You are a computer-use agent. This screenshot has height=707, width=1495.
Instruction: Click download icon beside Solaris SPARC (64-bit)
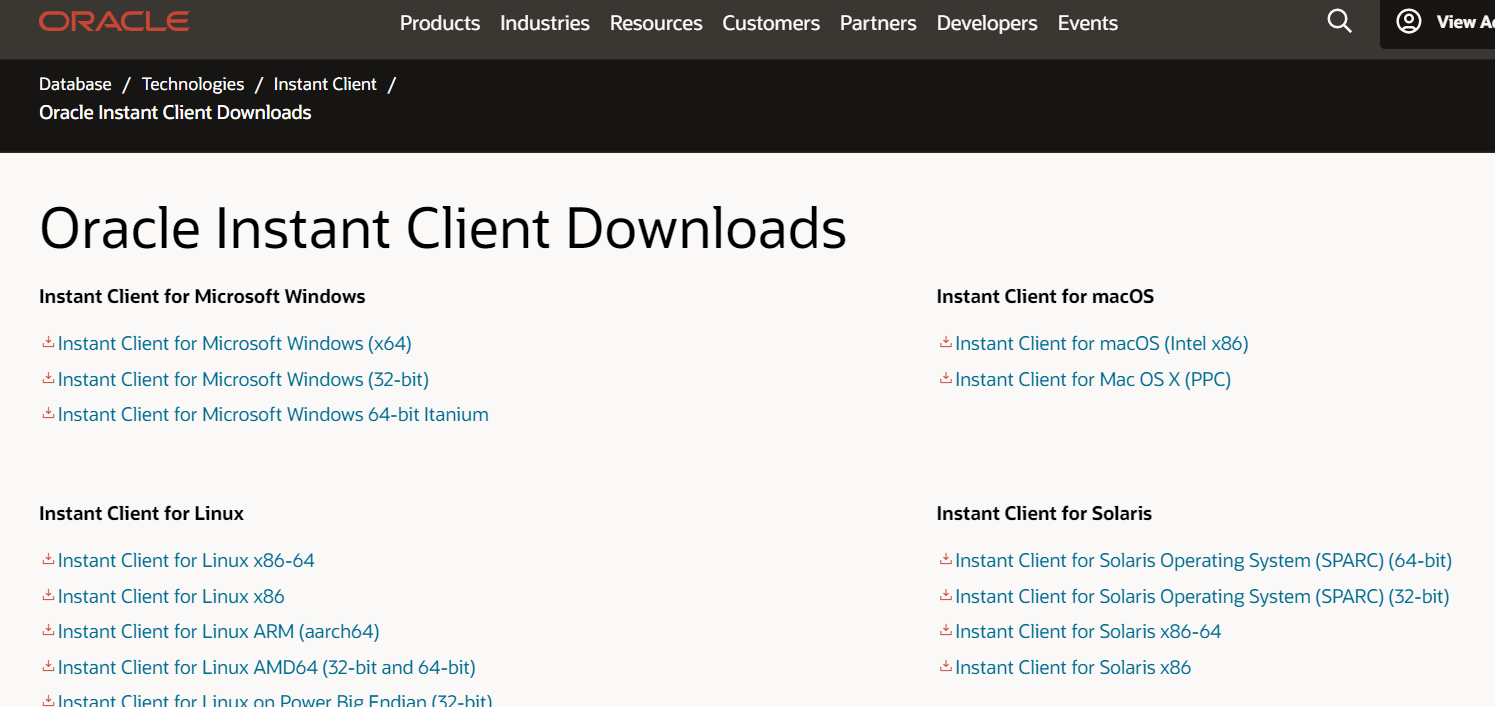pos(945,560)
